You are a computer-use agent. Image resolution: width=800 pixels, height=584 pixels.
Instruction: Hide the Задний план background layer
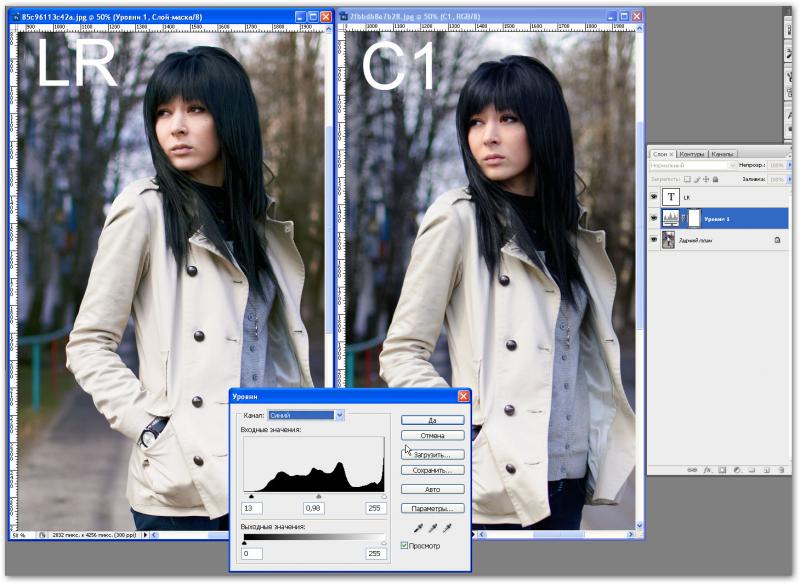[x=654, y=240]
